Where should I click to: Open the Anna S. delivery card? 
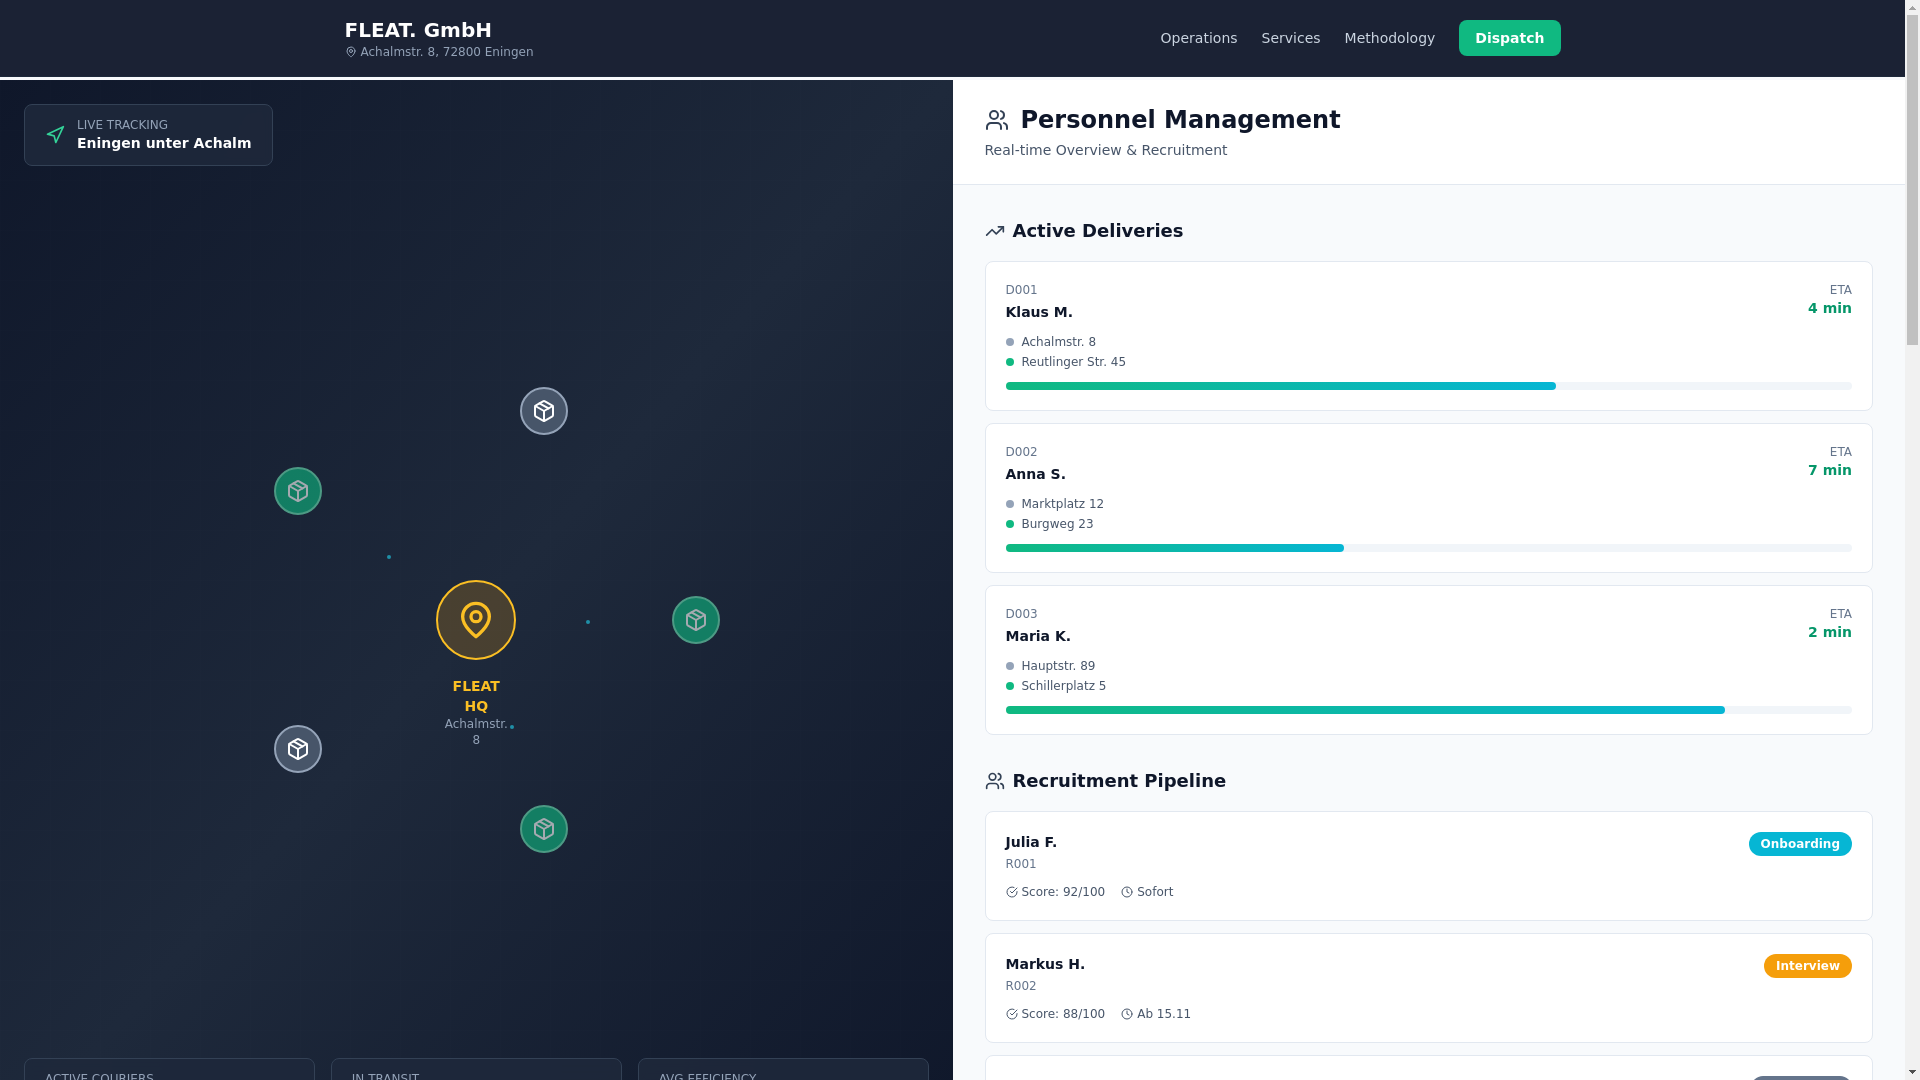click(1428, 498)
